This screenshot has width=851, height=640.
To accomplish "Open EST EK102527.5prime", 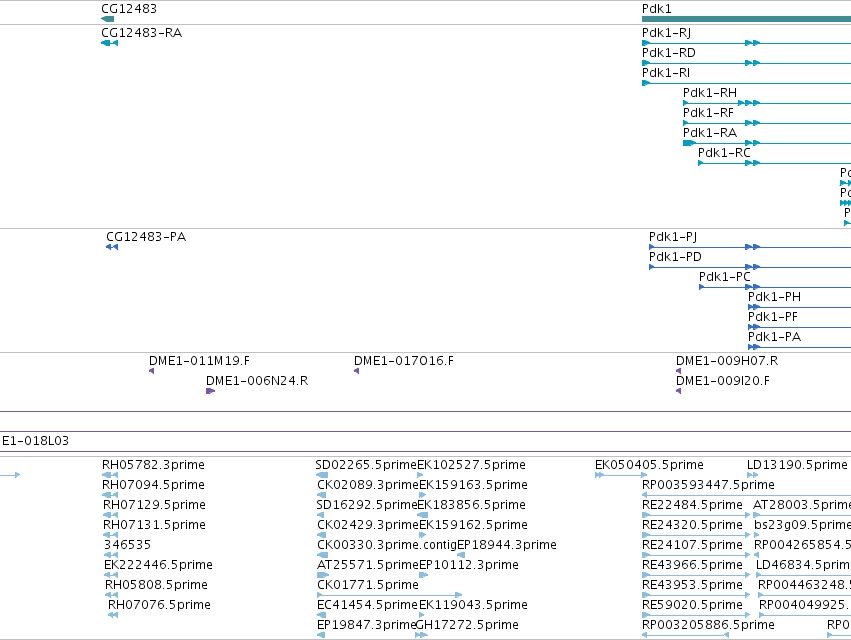I will coord(472,465).
